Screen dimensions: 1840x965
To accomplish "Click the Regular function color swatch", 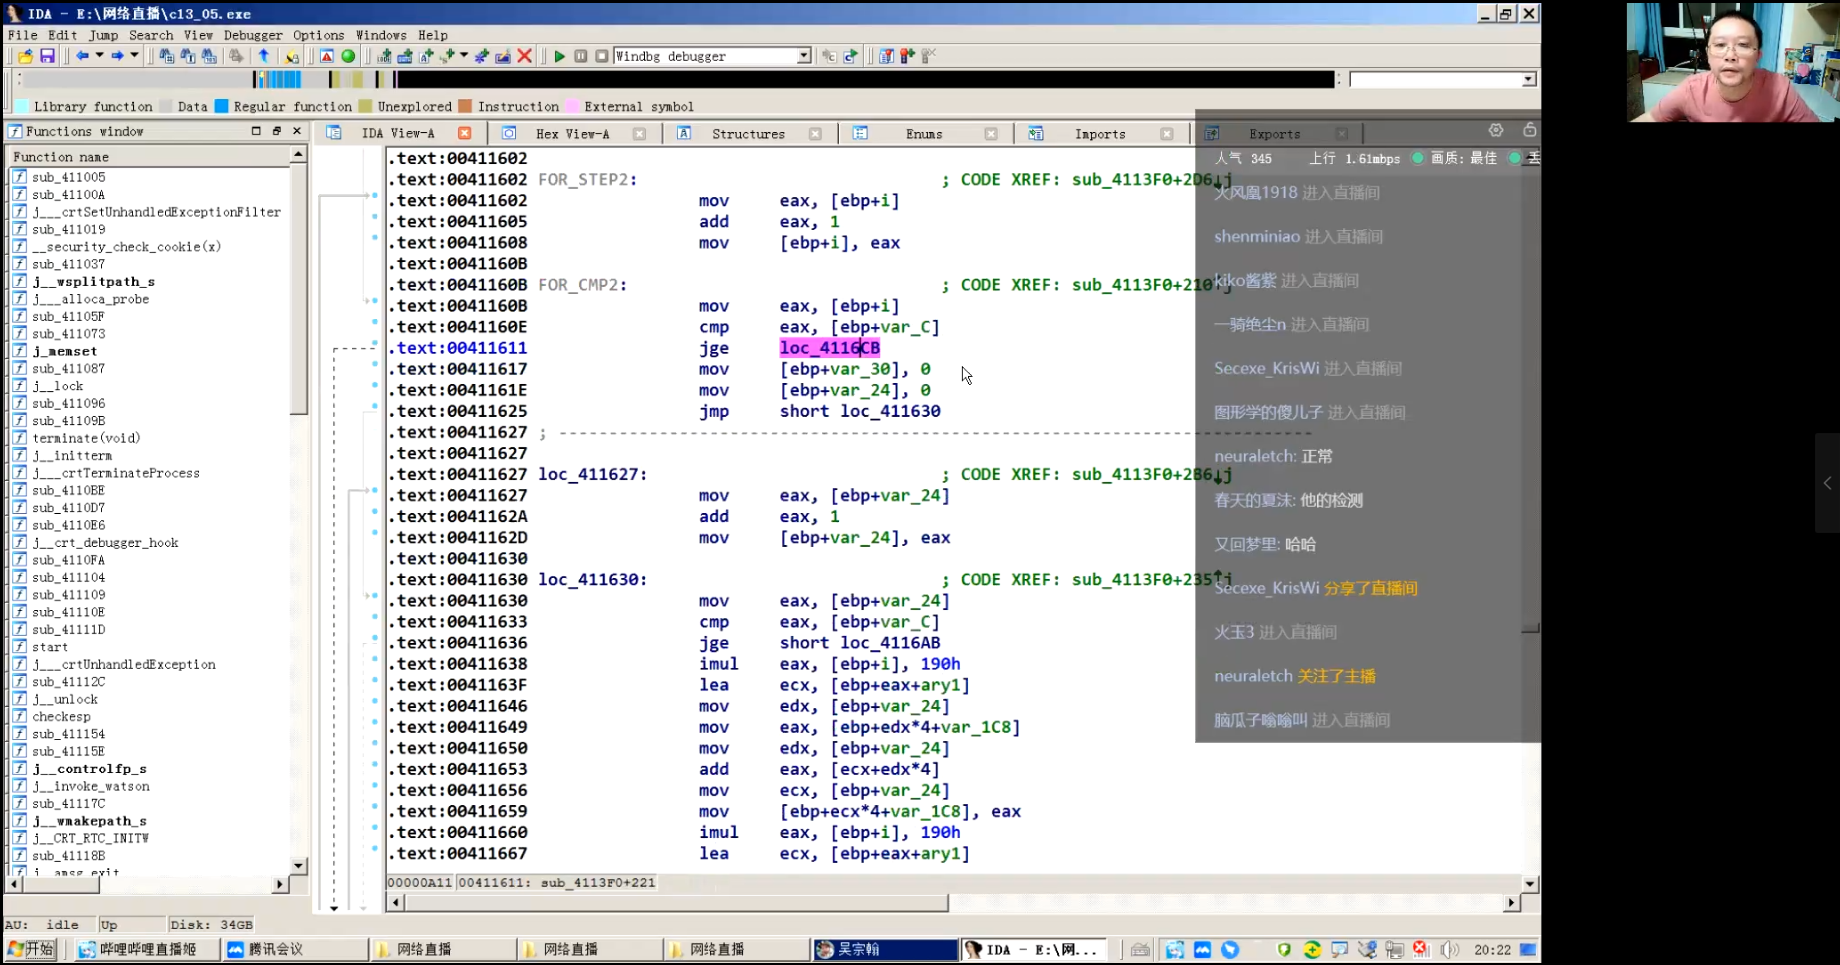I will [x=221, y=106].
